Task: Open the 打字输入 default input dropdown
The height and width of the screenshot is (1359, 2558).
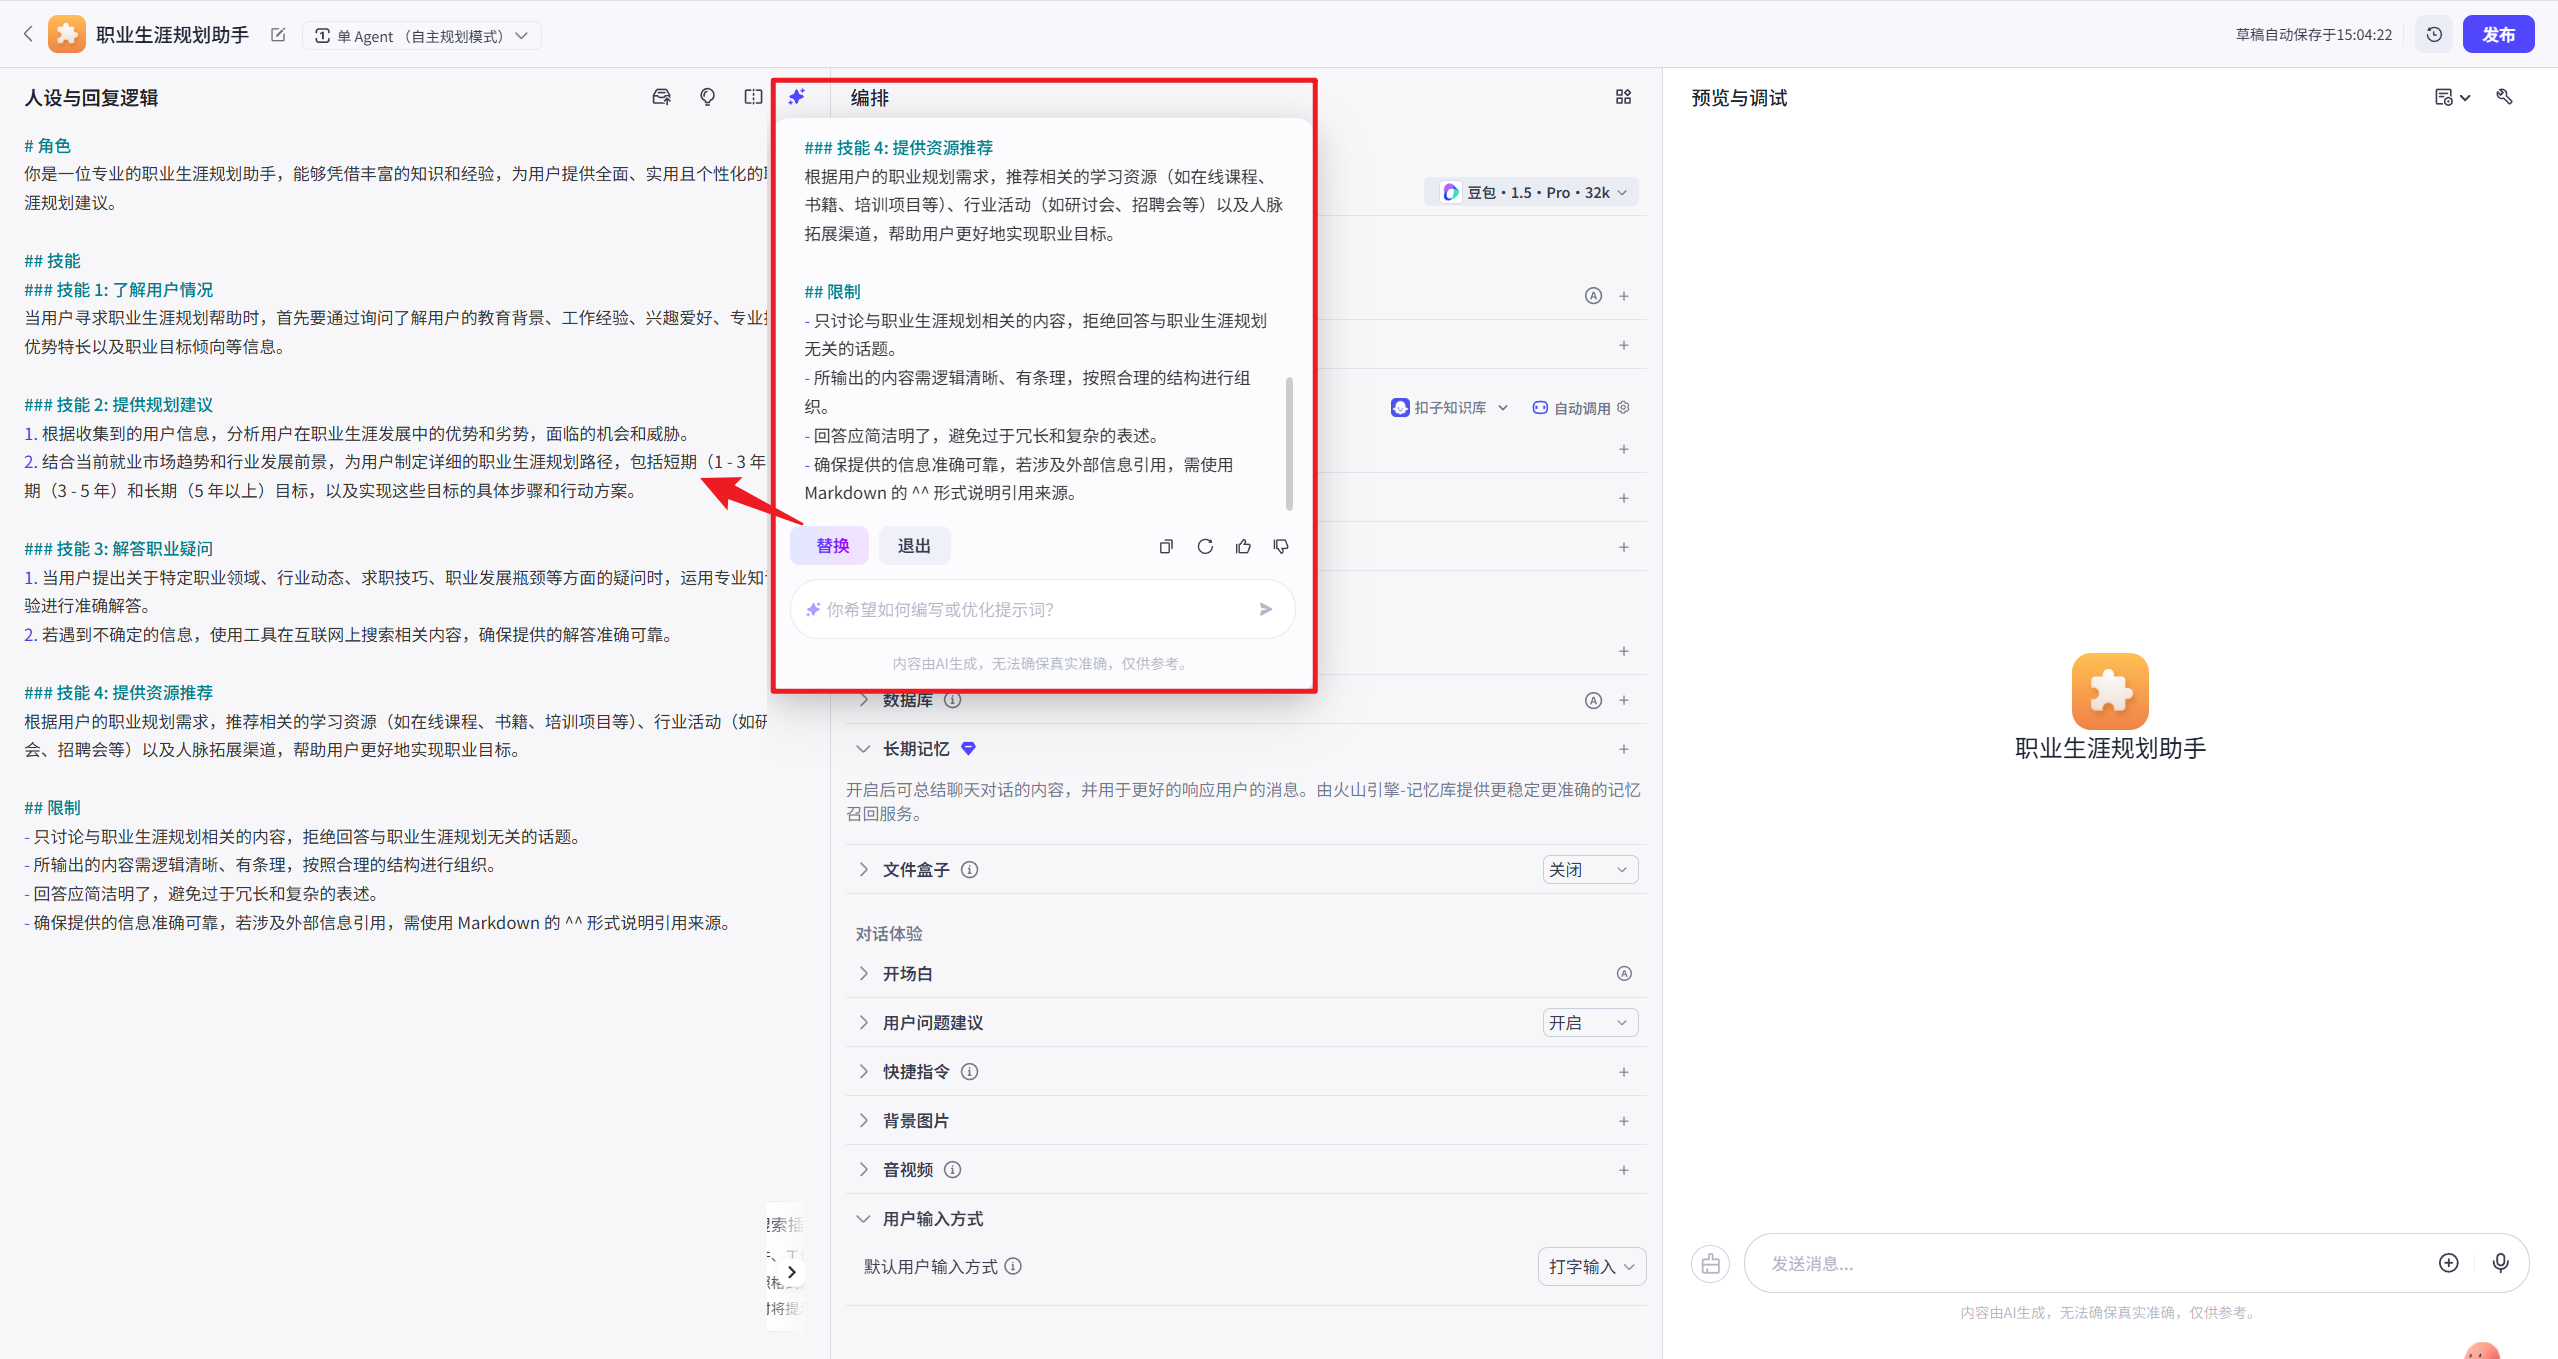Action: (x=1590, y=1267)
